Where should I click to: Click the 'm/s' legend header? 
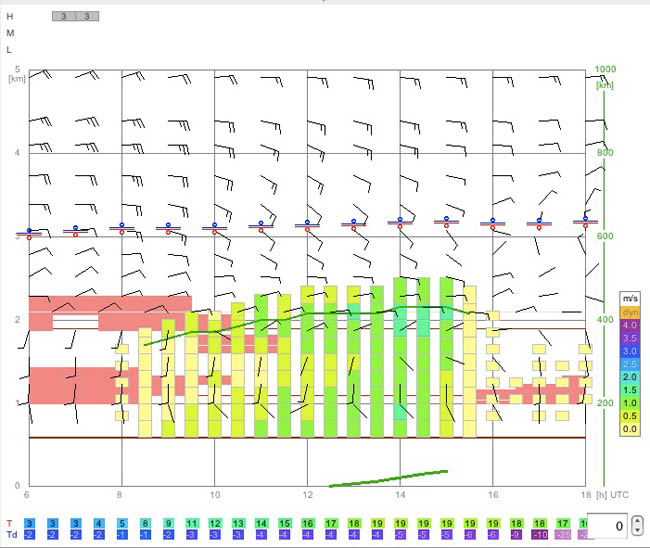(630, 298)
